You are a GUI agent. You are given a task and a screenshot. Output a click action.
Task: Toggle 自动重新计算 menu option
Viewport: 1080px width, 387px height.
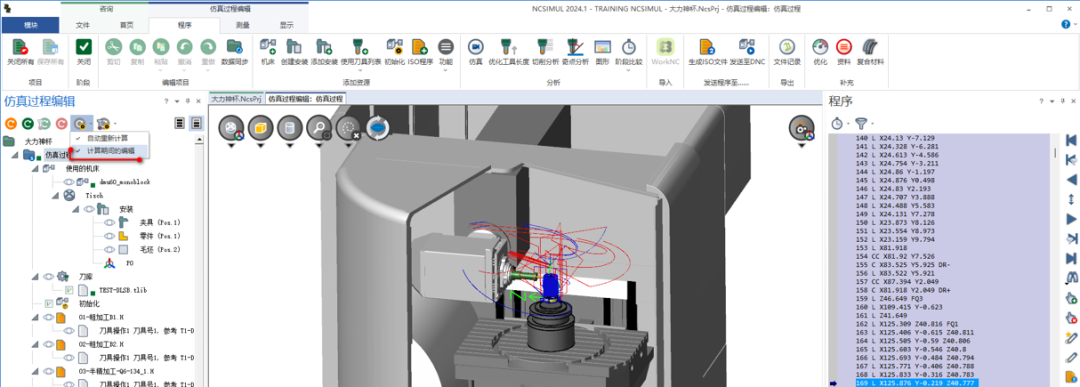[x=107, y=138]
